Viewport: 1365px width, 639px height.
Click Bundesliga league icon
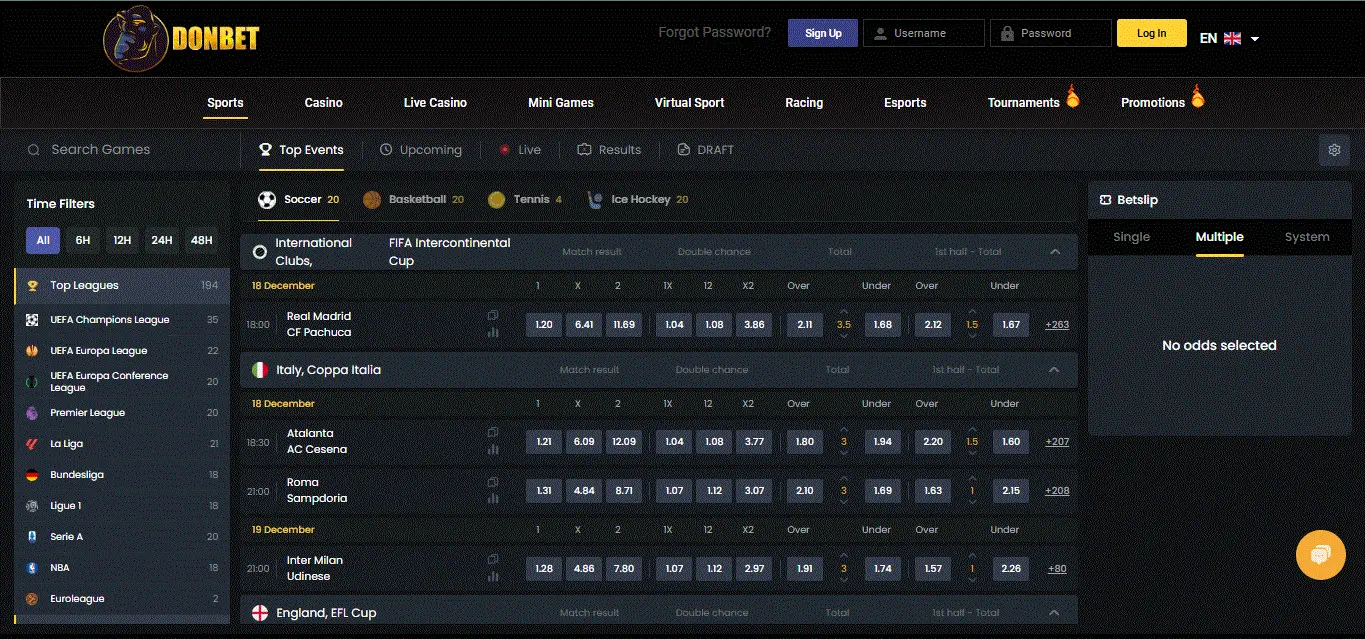[32, 475]
